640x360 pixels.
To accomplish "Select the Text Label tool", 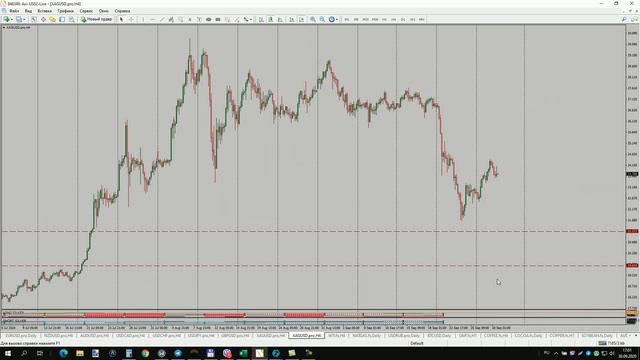I will pos(199,19).
